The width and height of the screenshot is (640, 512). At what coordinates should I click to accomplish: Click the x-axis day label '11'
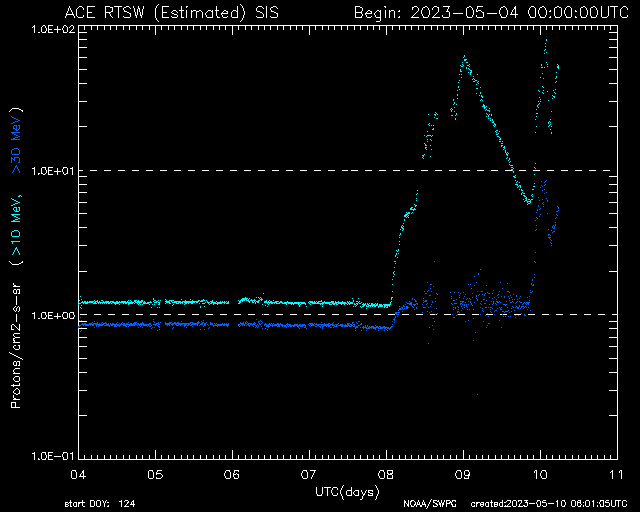[x=617, y=474]
